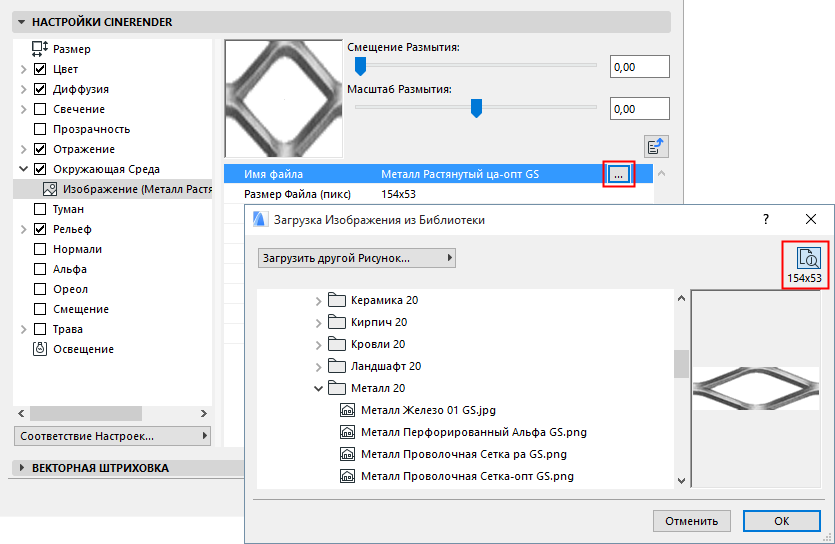Enable the Туман checkbox
This screenshot has width=835, height=544.
[40, 209]
